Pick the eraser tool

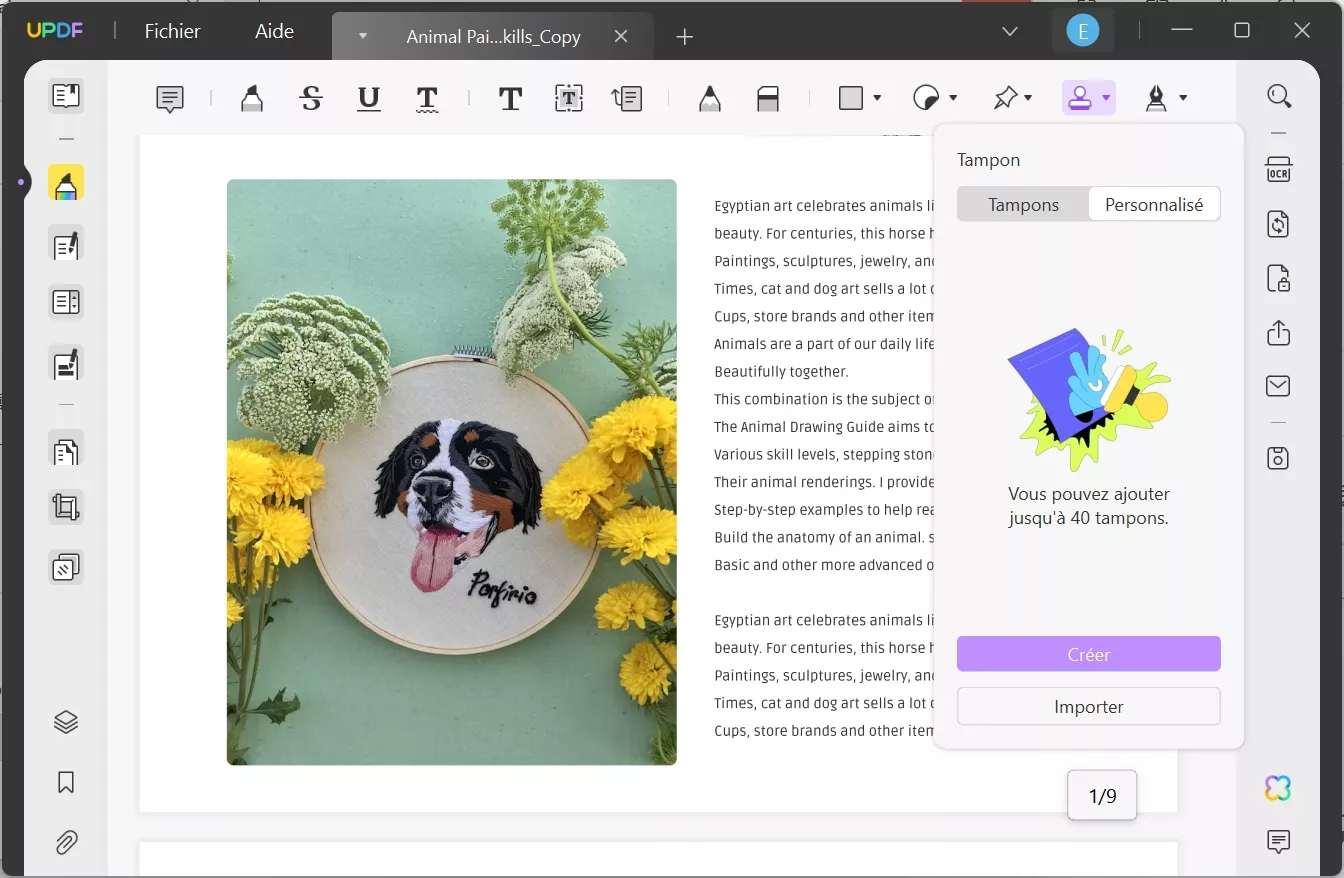point(767,98)
